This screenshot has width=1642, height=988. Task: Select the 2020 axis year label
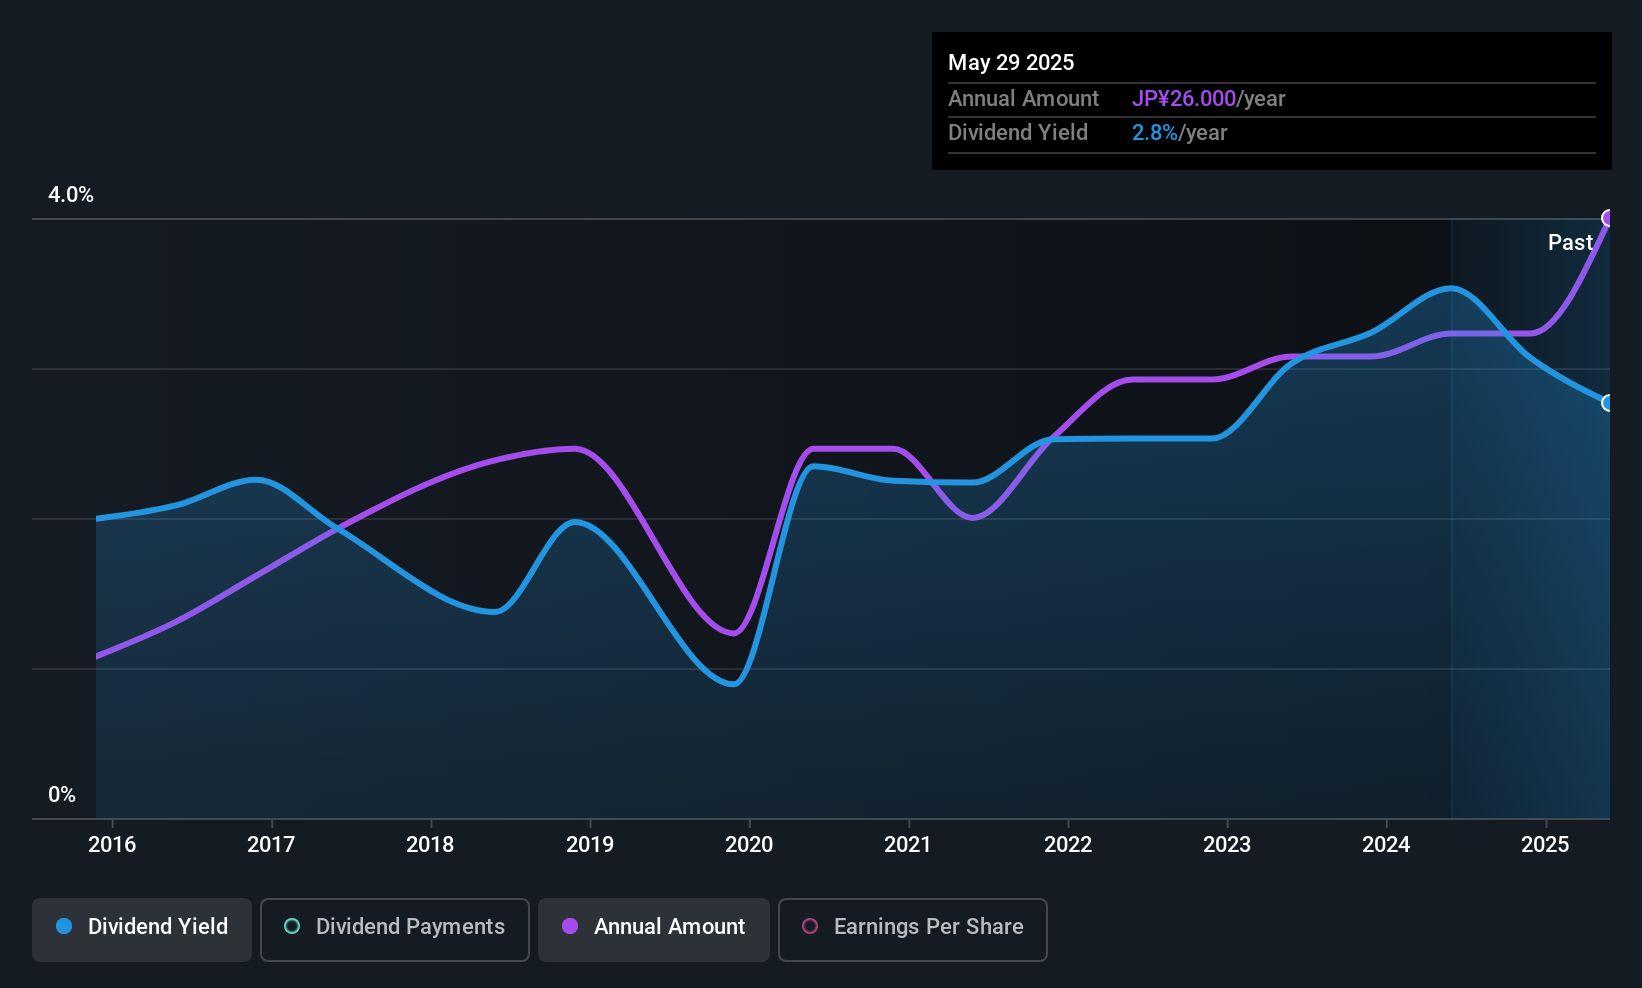click(749, 844)
